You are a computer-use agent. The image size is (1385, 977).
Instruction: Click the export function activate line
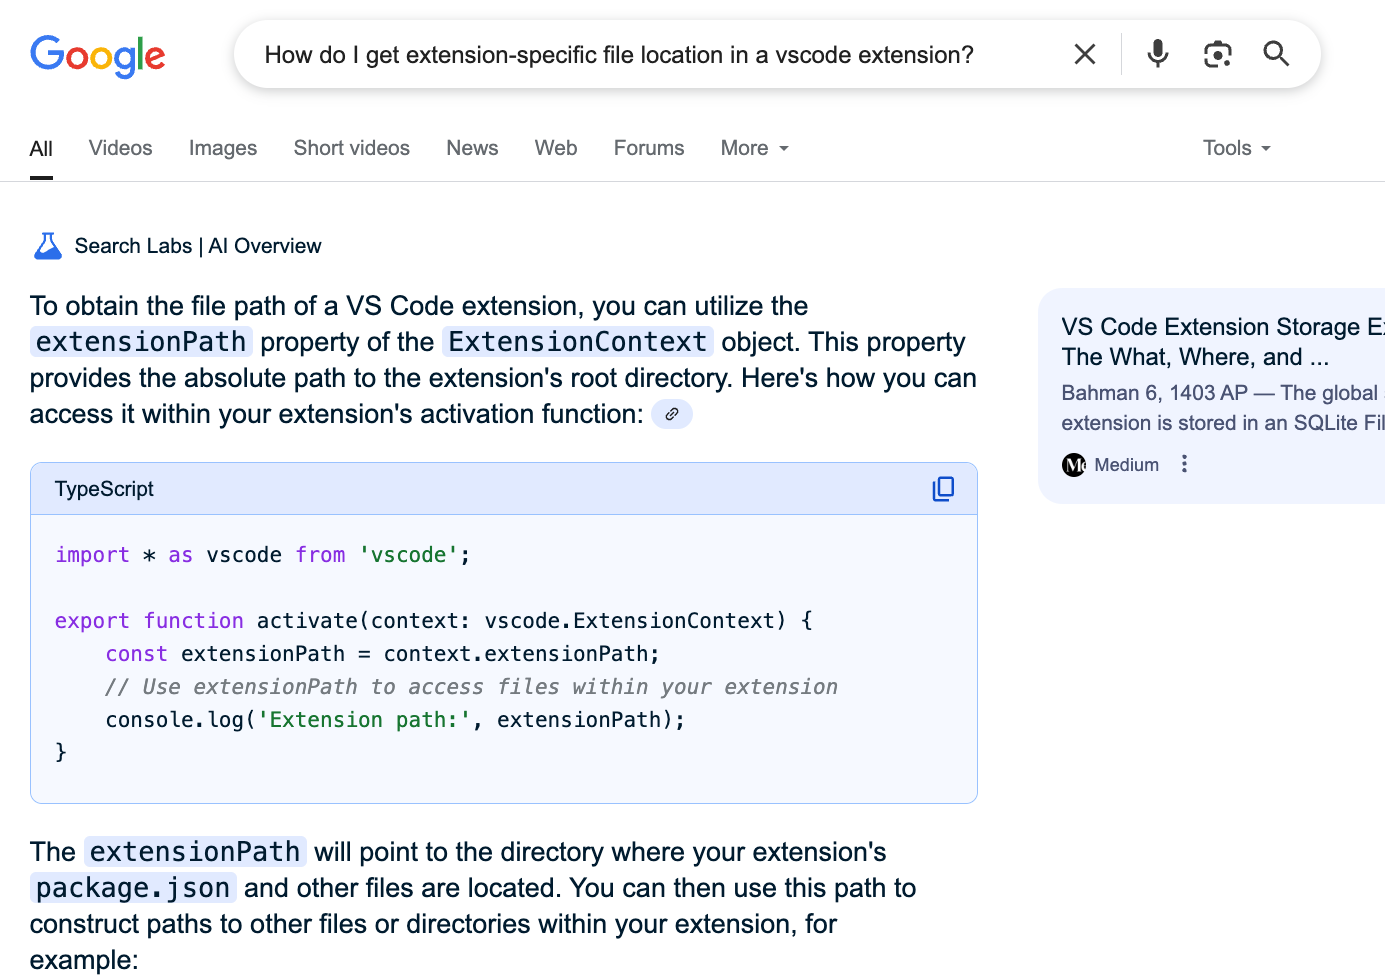point(434,621)
